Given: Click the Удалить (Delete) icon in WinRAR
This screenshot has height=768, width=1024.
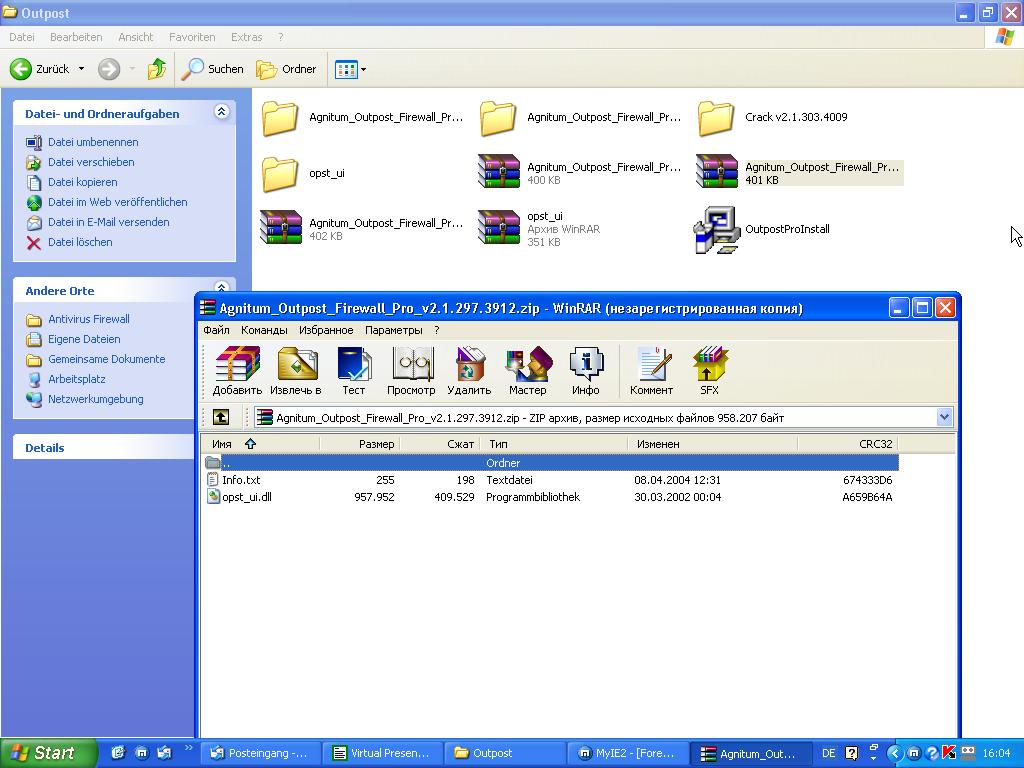Looking at the screenshot, I should coord(469,371).
